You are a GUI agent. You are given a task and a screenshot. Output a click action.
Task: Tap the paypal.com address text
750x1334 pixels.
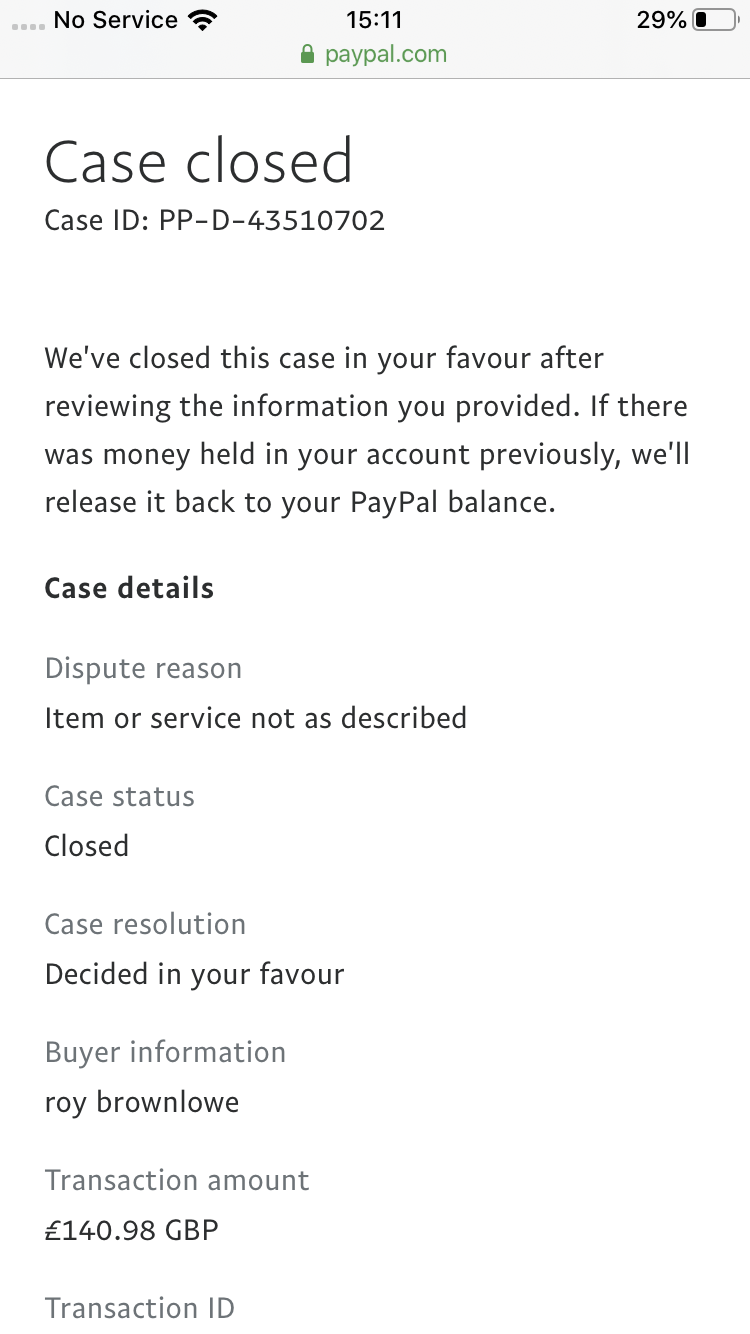(386, 54)
